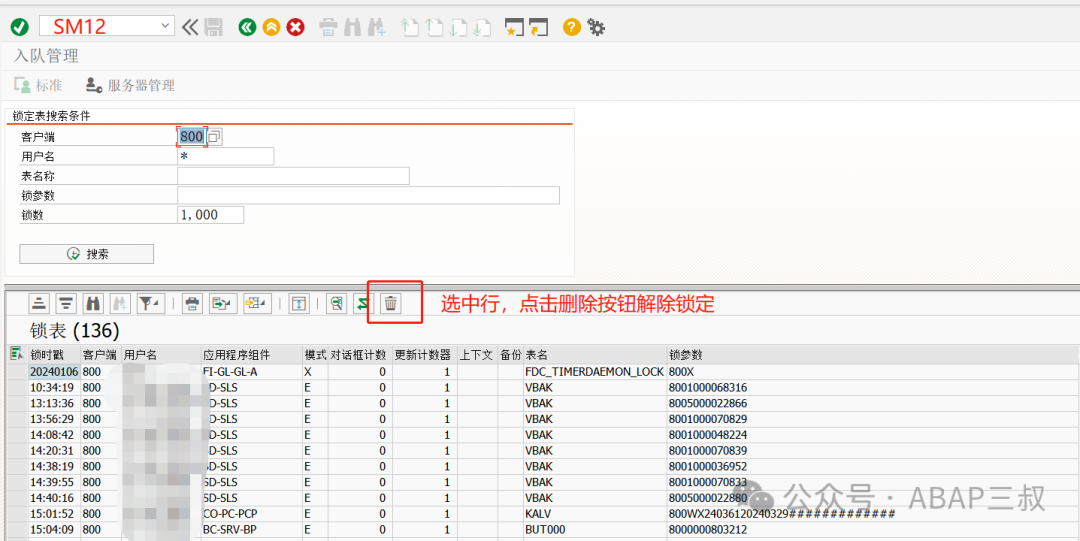Click the trash Delete lock icon

(391, 303)
